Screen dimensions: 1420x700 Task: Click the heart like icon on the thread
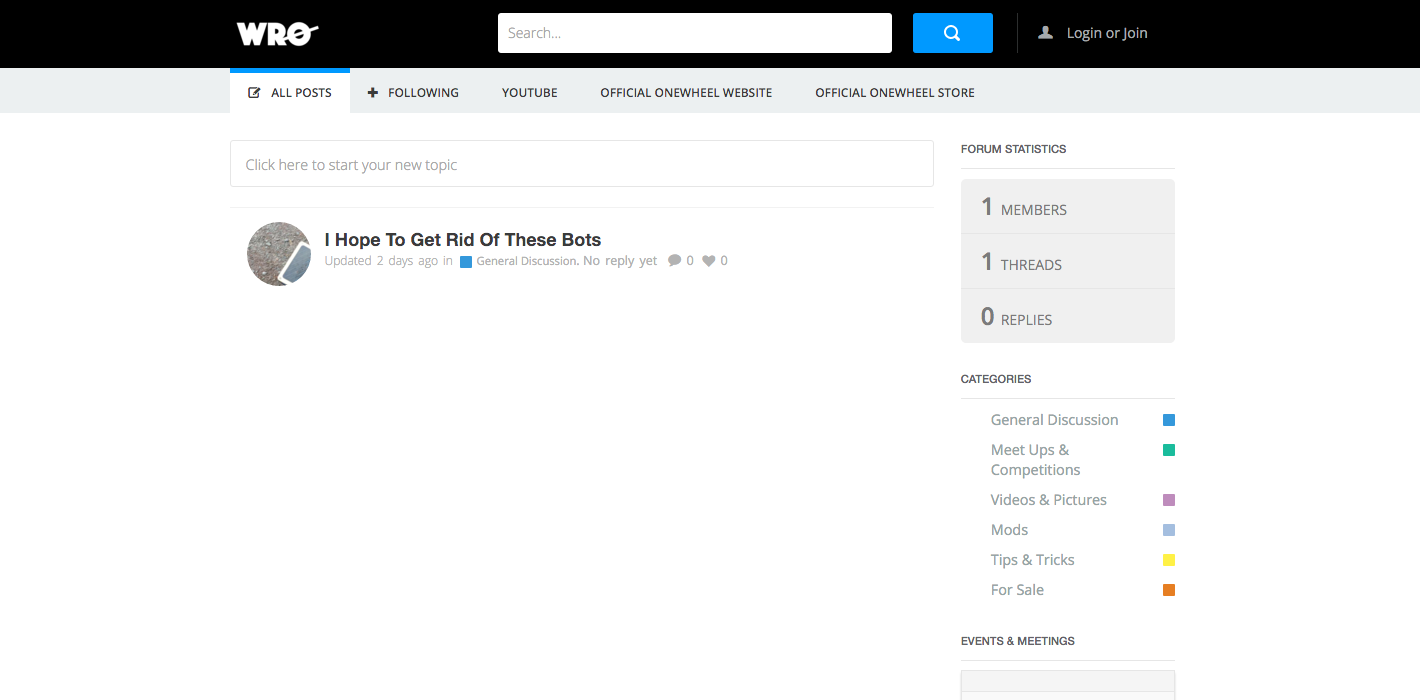(x=708, y=260)
